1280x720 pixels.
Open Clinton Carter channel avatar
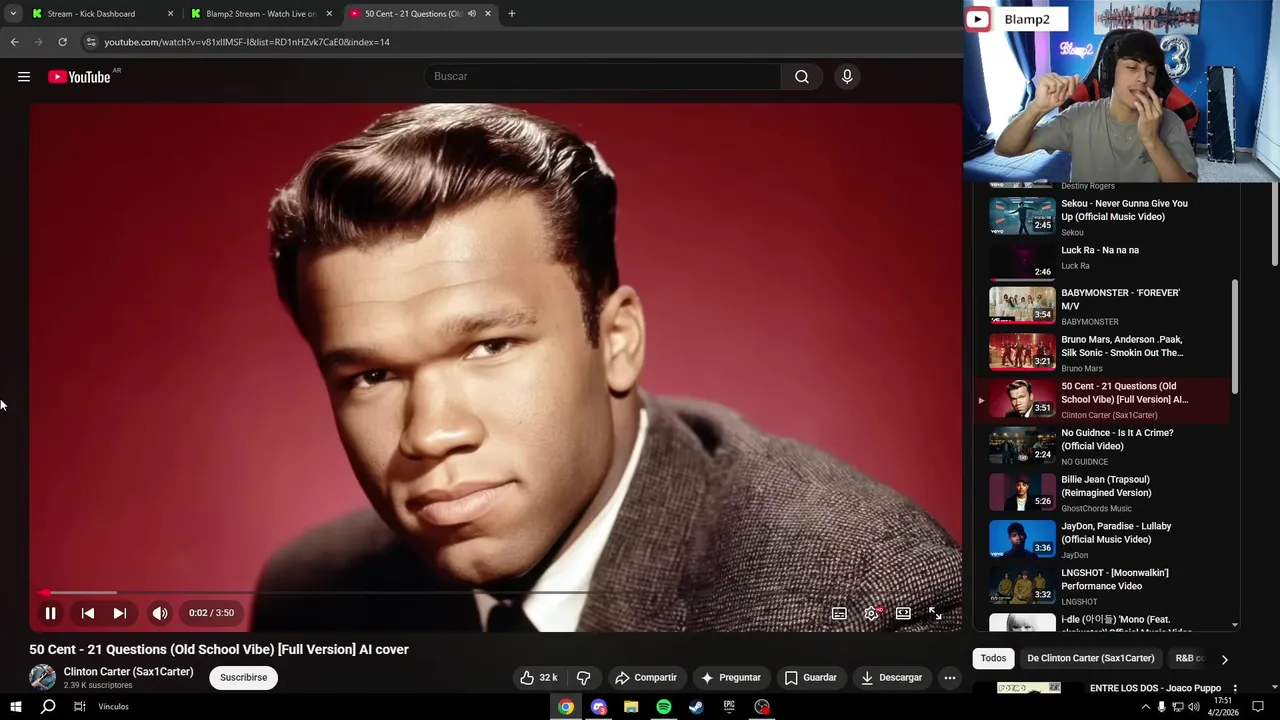point(42,677)
